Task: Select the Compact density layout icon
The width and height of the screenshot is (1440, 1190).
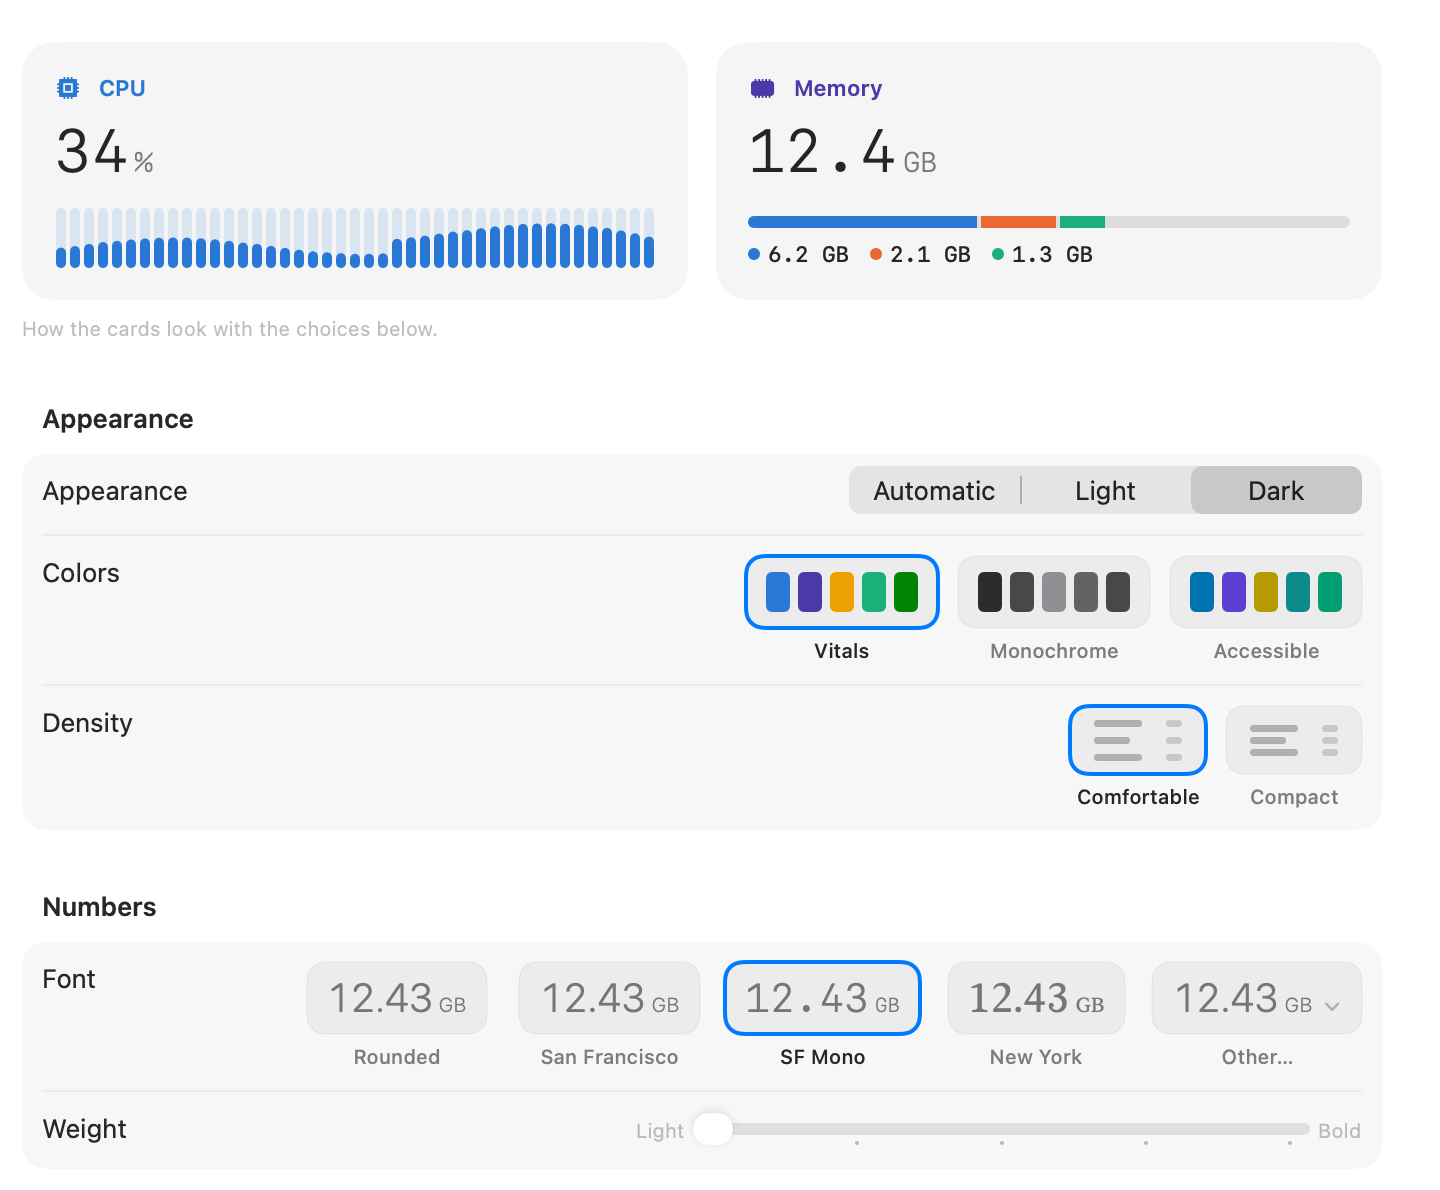Action: [x=1294, y=740]
